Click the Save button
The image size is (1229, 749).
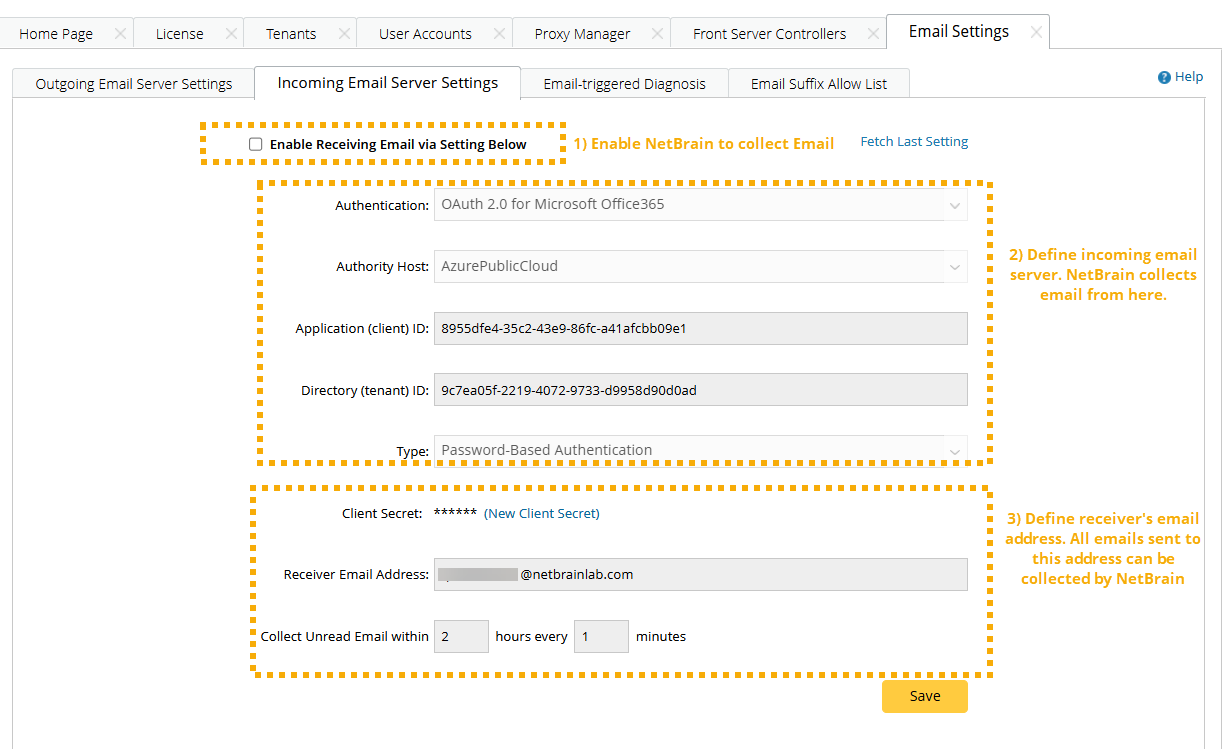pos(924,696)
